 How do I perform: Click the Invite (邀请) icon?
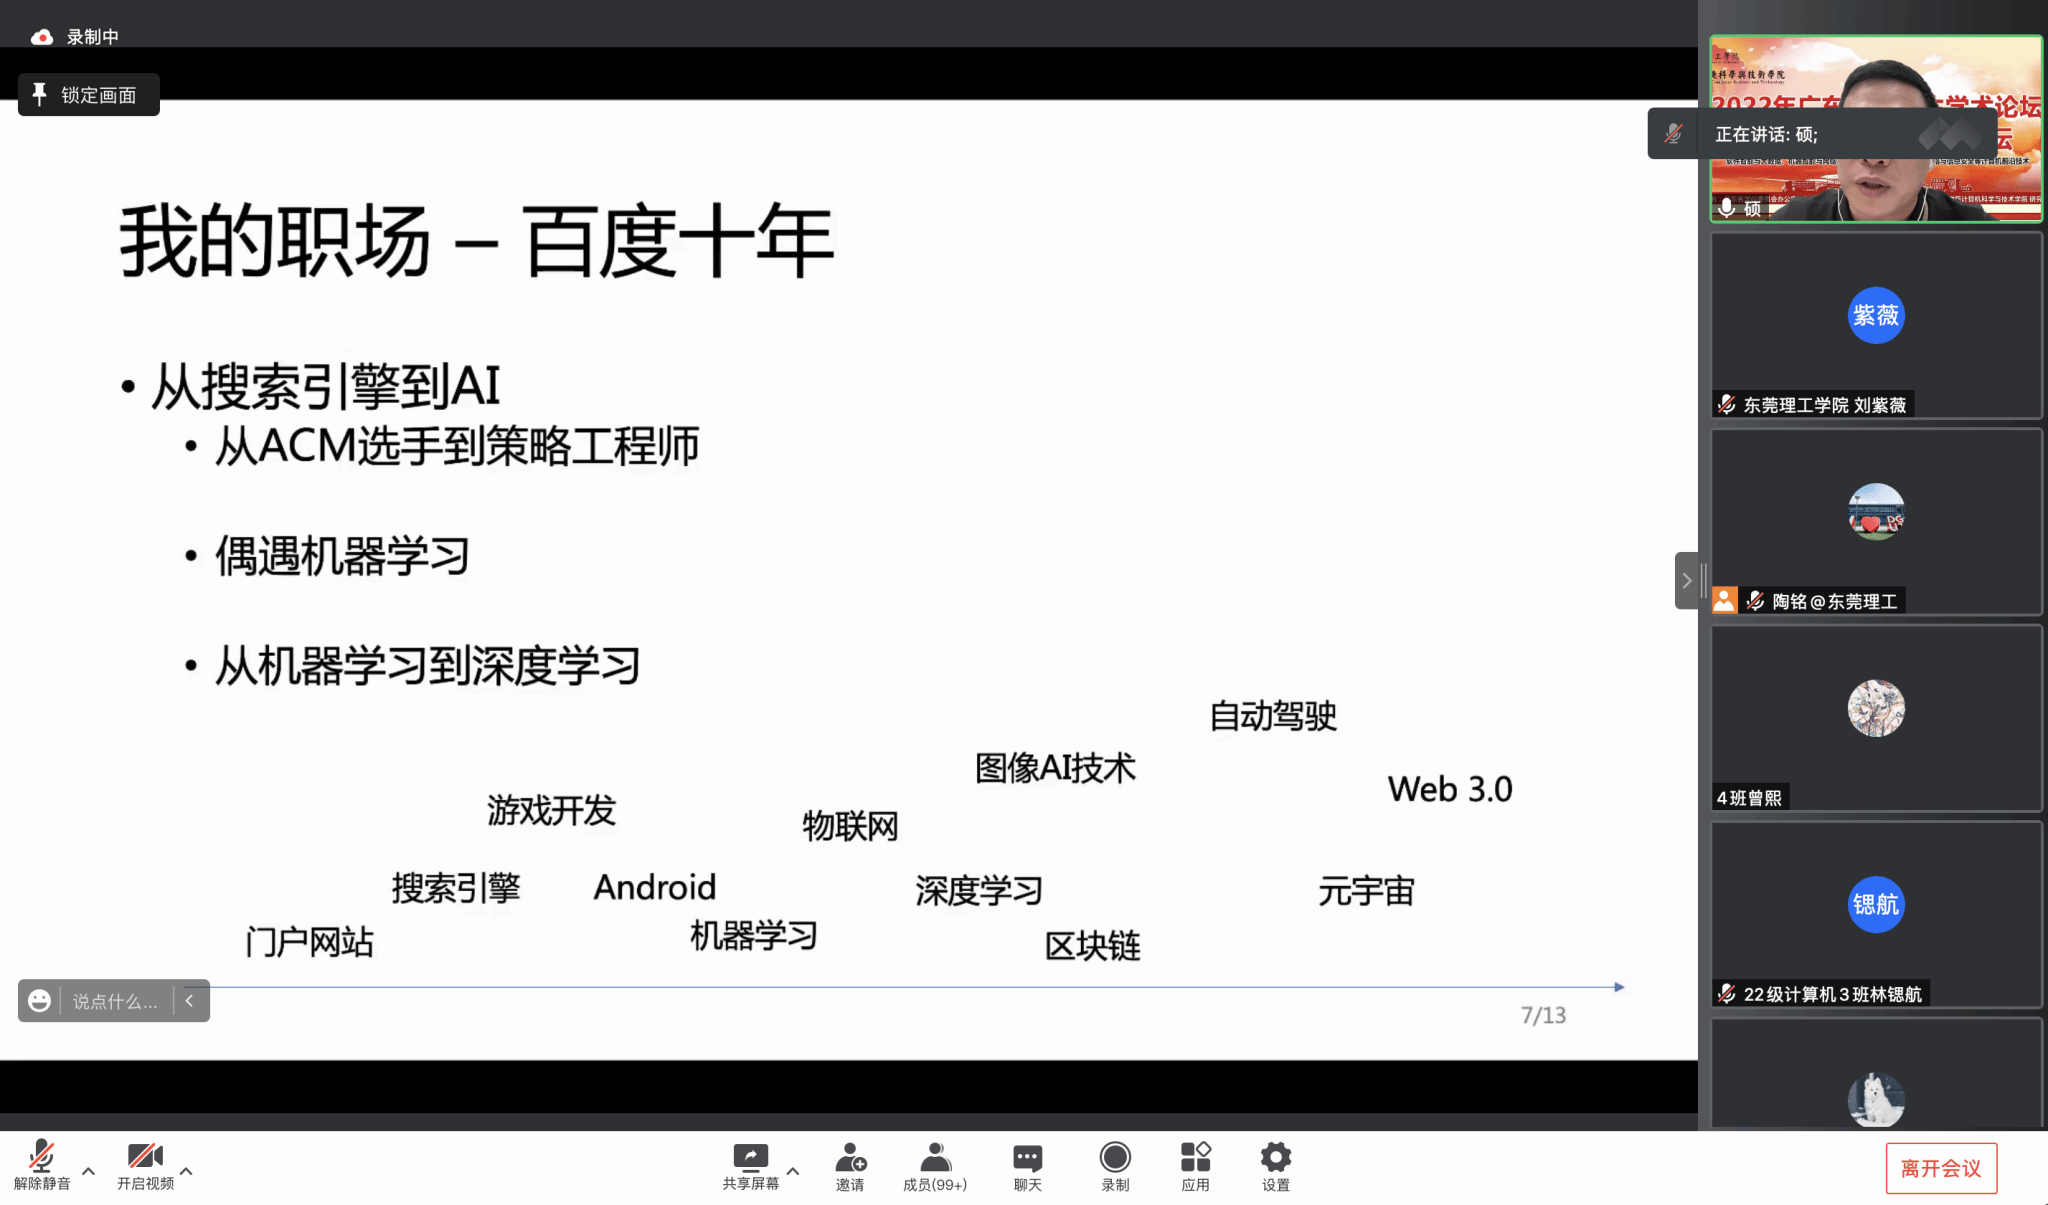point(850,1158)
